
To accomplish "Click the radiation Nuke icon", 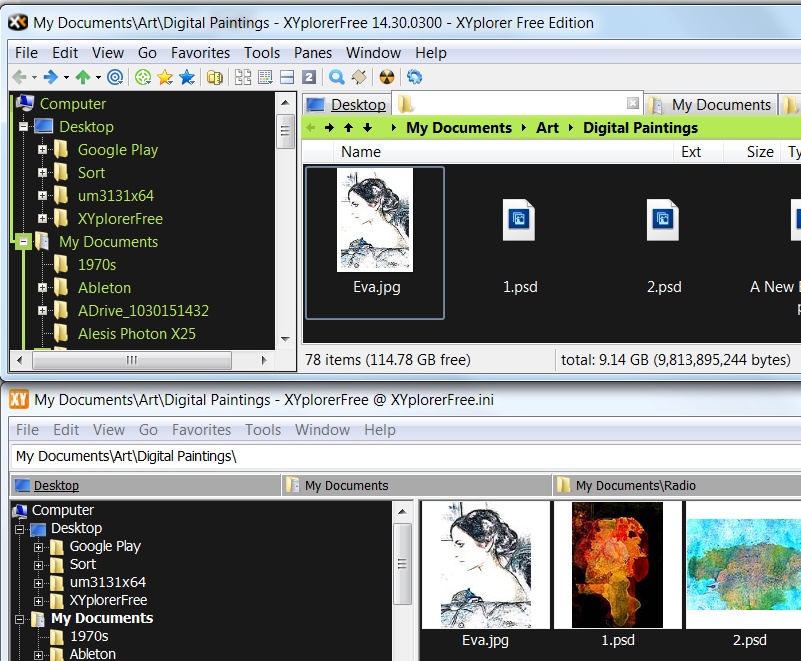I will [388, 77].
